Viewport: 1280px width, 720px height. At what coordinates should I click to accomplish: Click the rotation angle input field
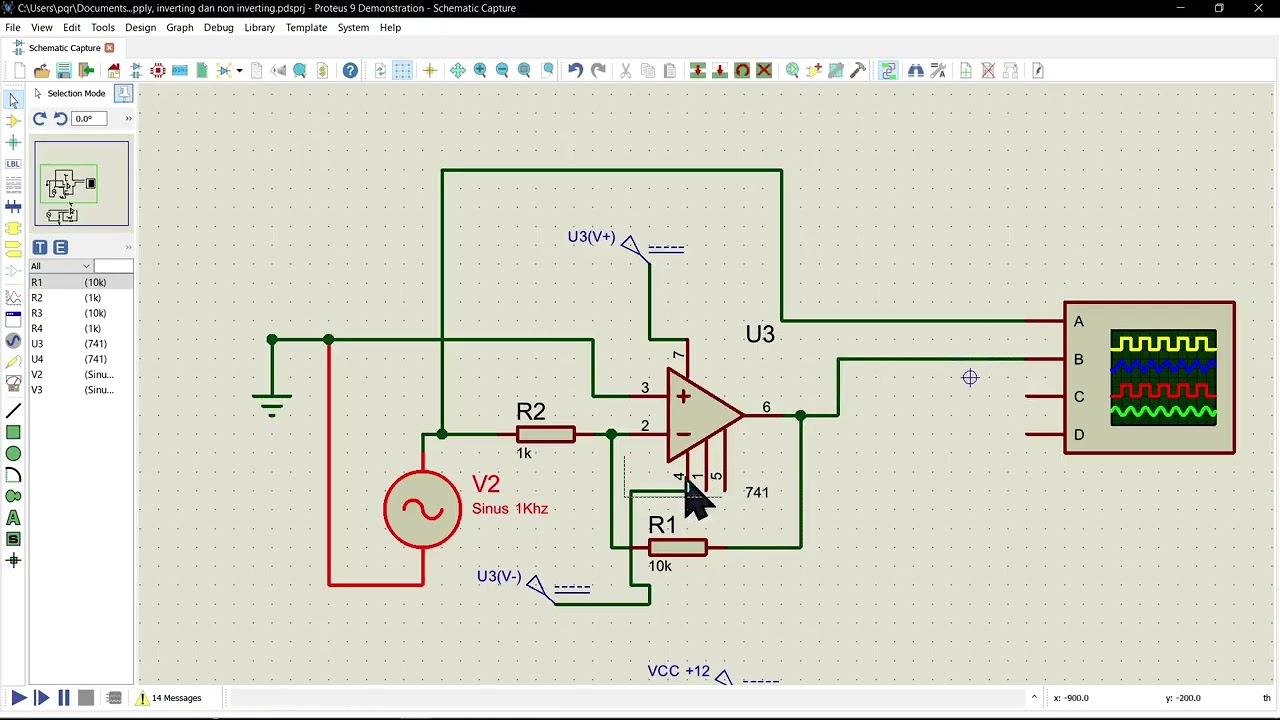(x=89, y=119)
